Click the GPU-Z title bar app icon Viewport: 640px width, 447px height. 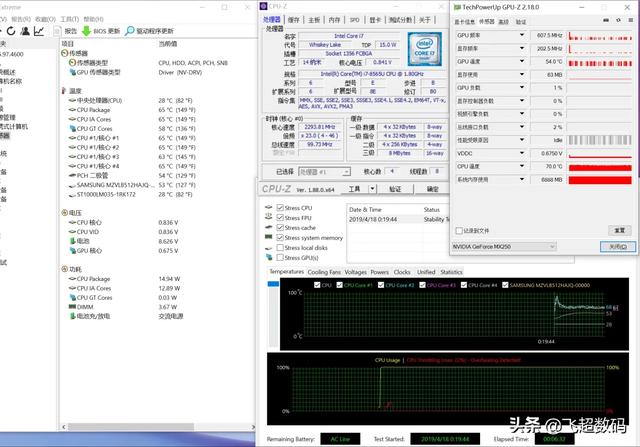[x=457, y=7]
